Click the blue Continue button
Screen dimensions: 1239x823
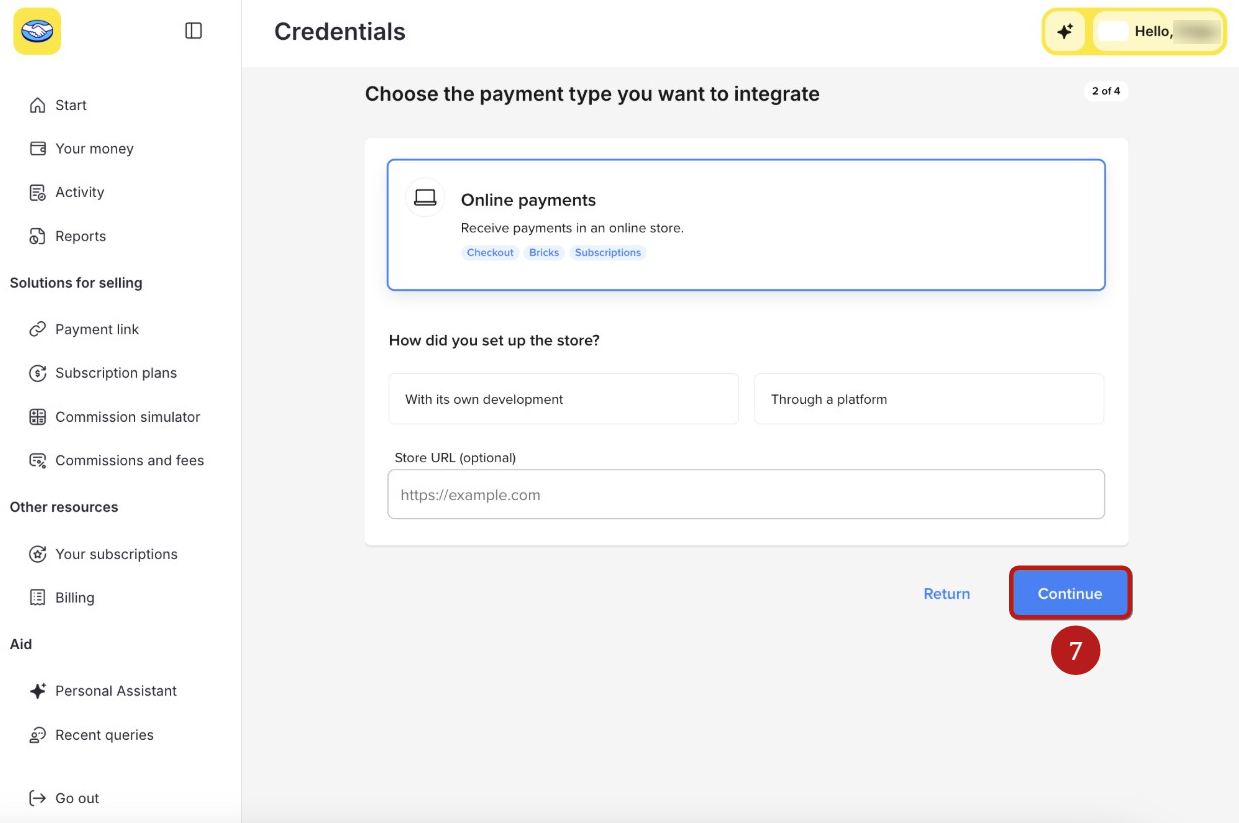click(x=1070, y=593)
